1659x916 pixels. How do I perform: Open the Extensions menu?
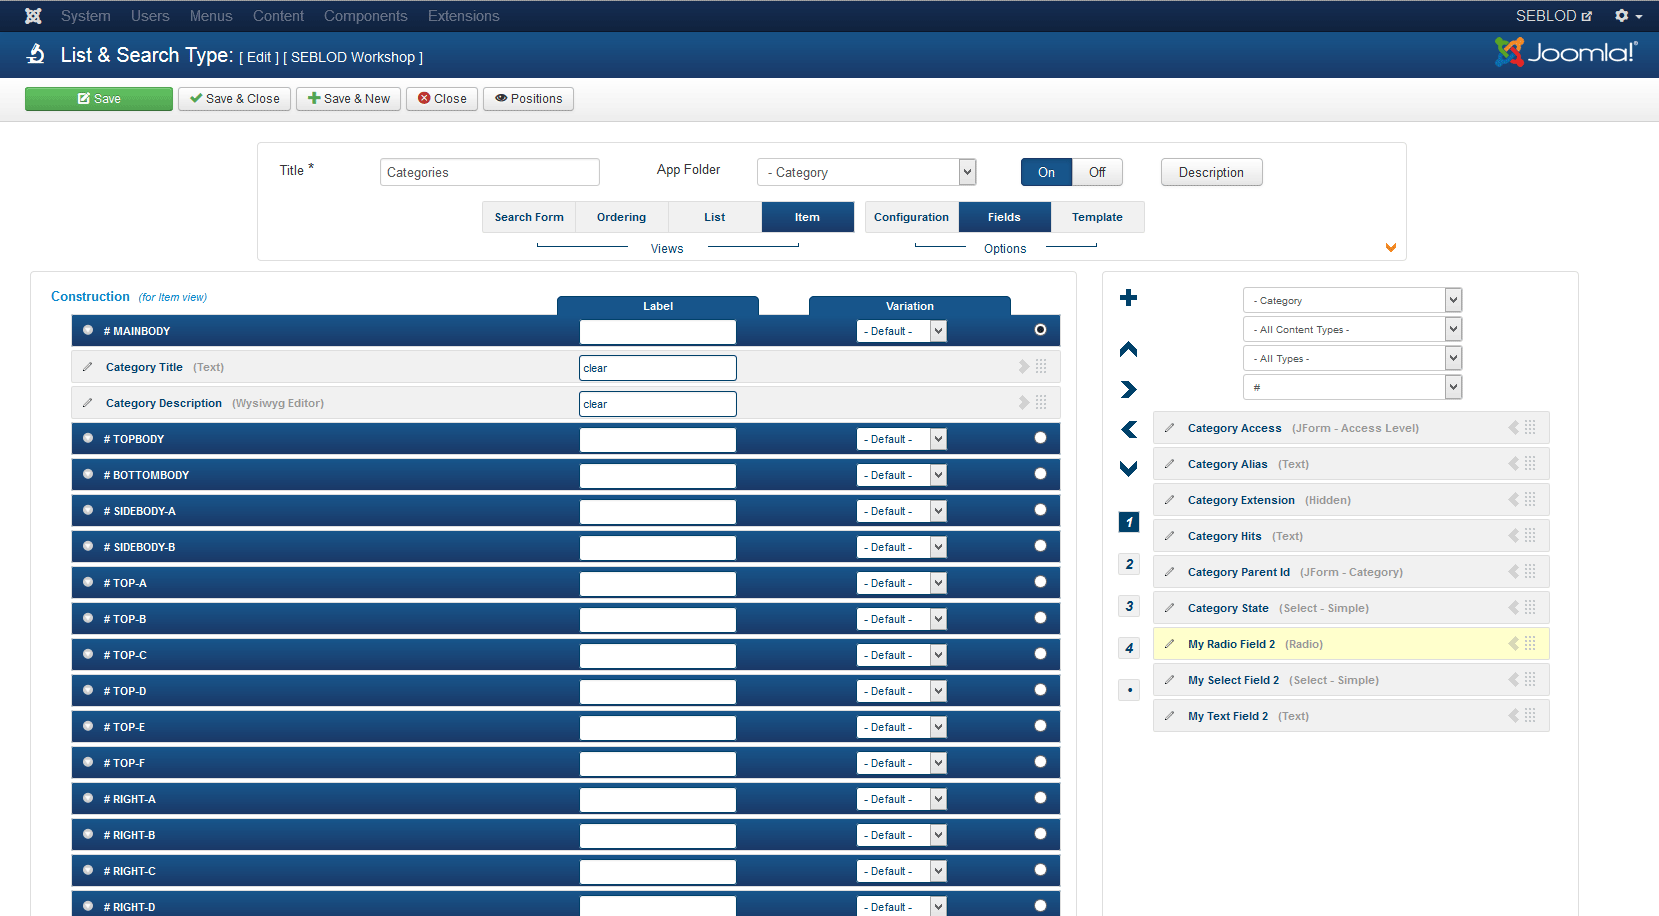tap(463, 16)
